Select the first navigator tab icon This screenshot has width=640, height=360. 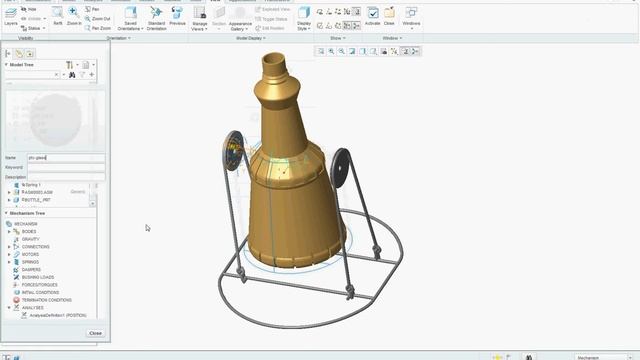8,53
